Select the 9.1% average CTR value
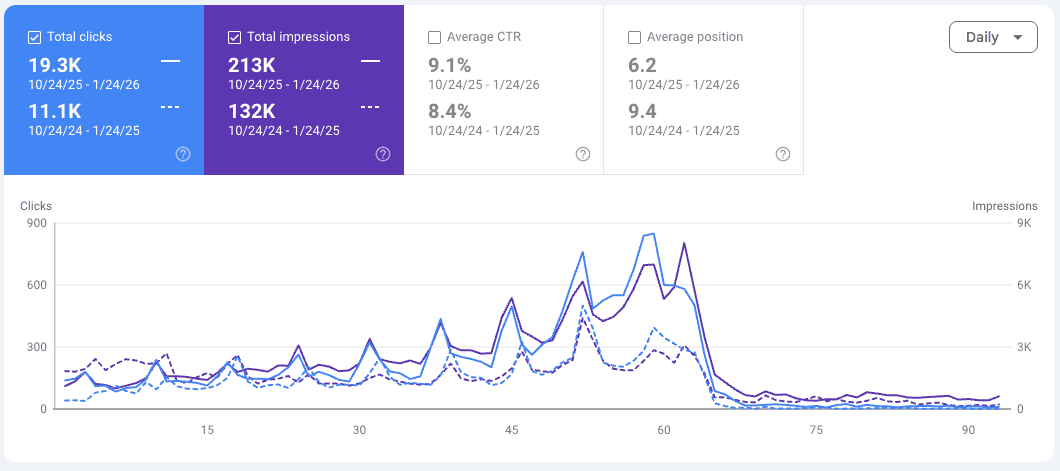1060x471 pixels. coord(449,66)
